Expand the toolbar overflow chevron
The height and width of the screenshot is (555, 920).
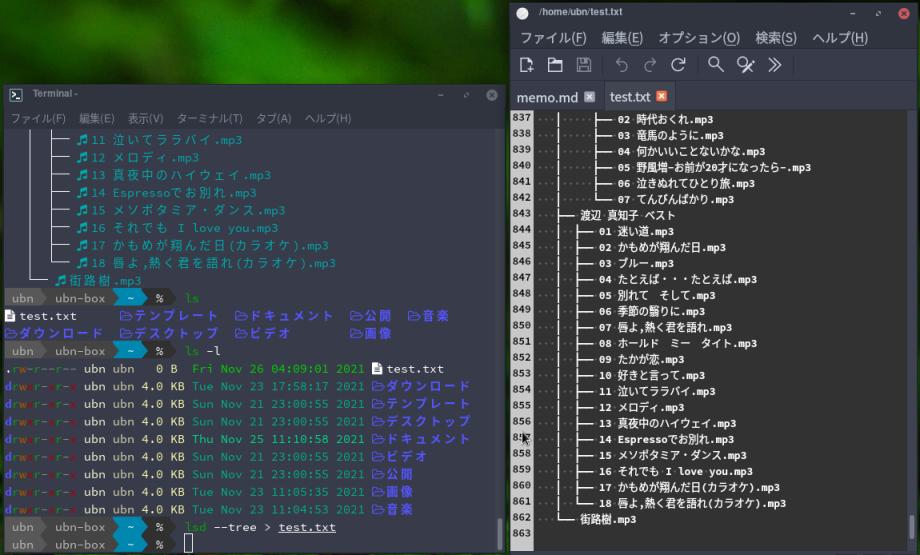[x=774, y=65]
